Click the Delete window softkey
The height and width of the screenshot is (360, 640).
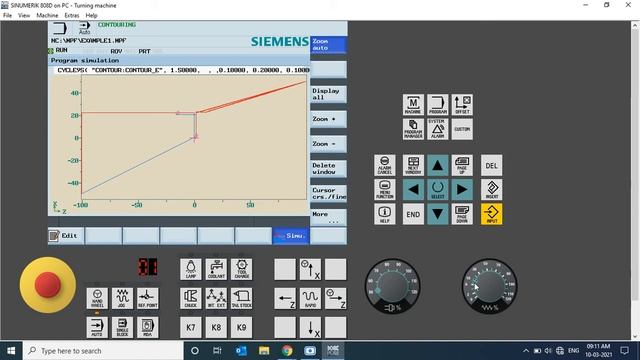tap(329, 169)
